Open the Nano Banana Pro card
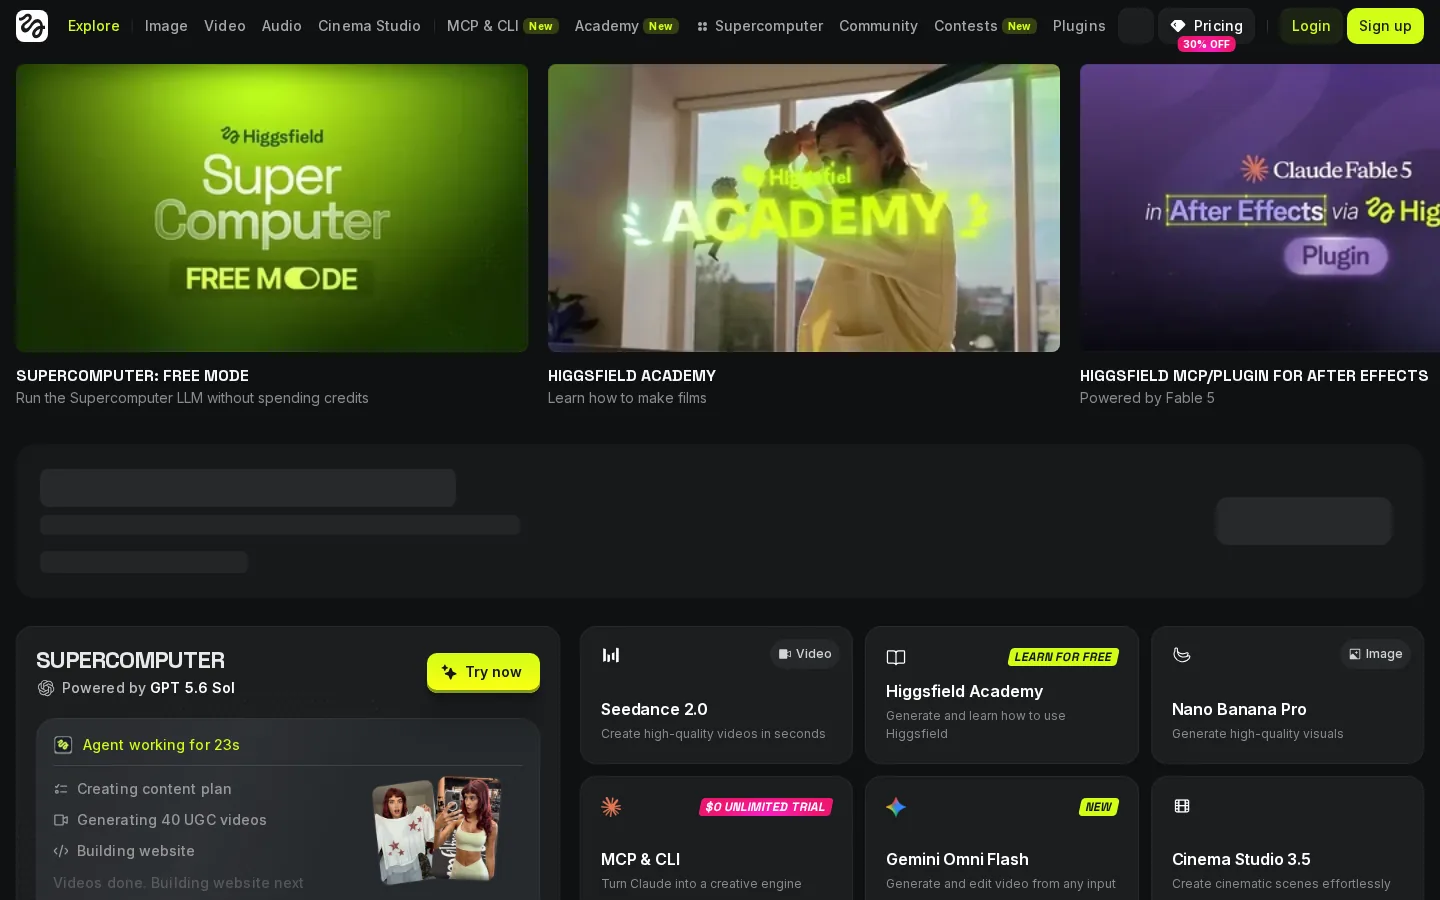The width and height of the screenshot is (1440, 900). tap(1287, 695)
